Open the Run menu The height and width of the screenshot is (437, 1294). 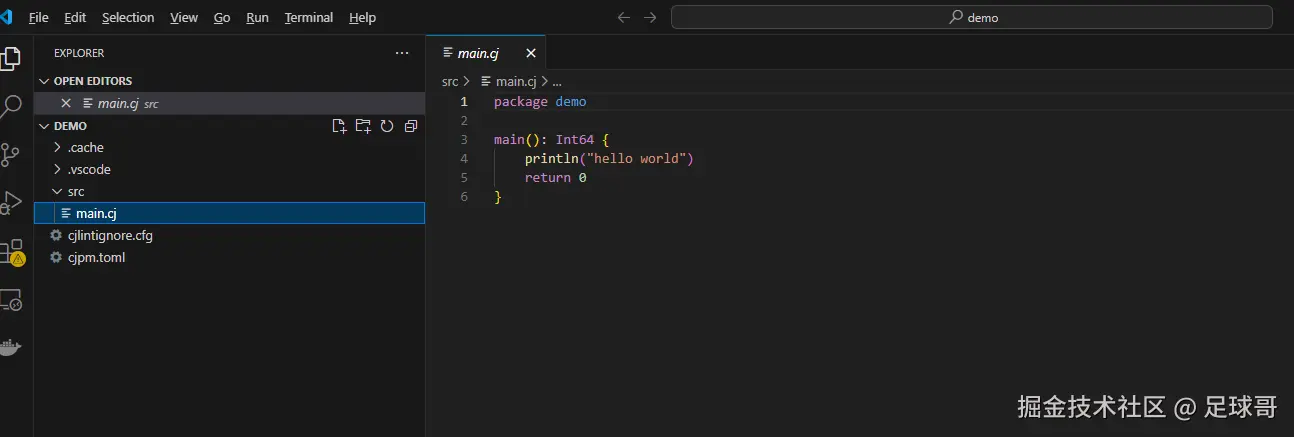click(x=257, y=17)
